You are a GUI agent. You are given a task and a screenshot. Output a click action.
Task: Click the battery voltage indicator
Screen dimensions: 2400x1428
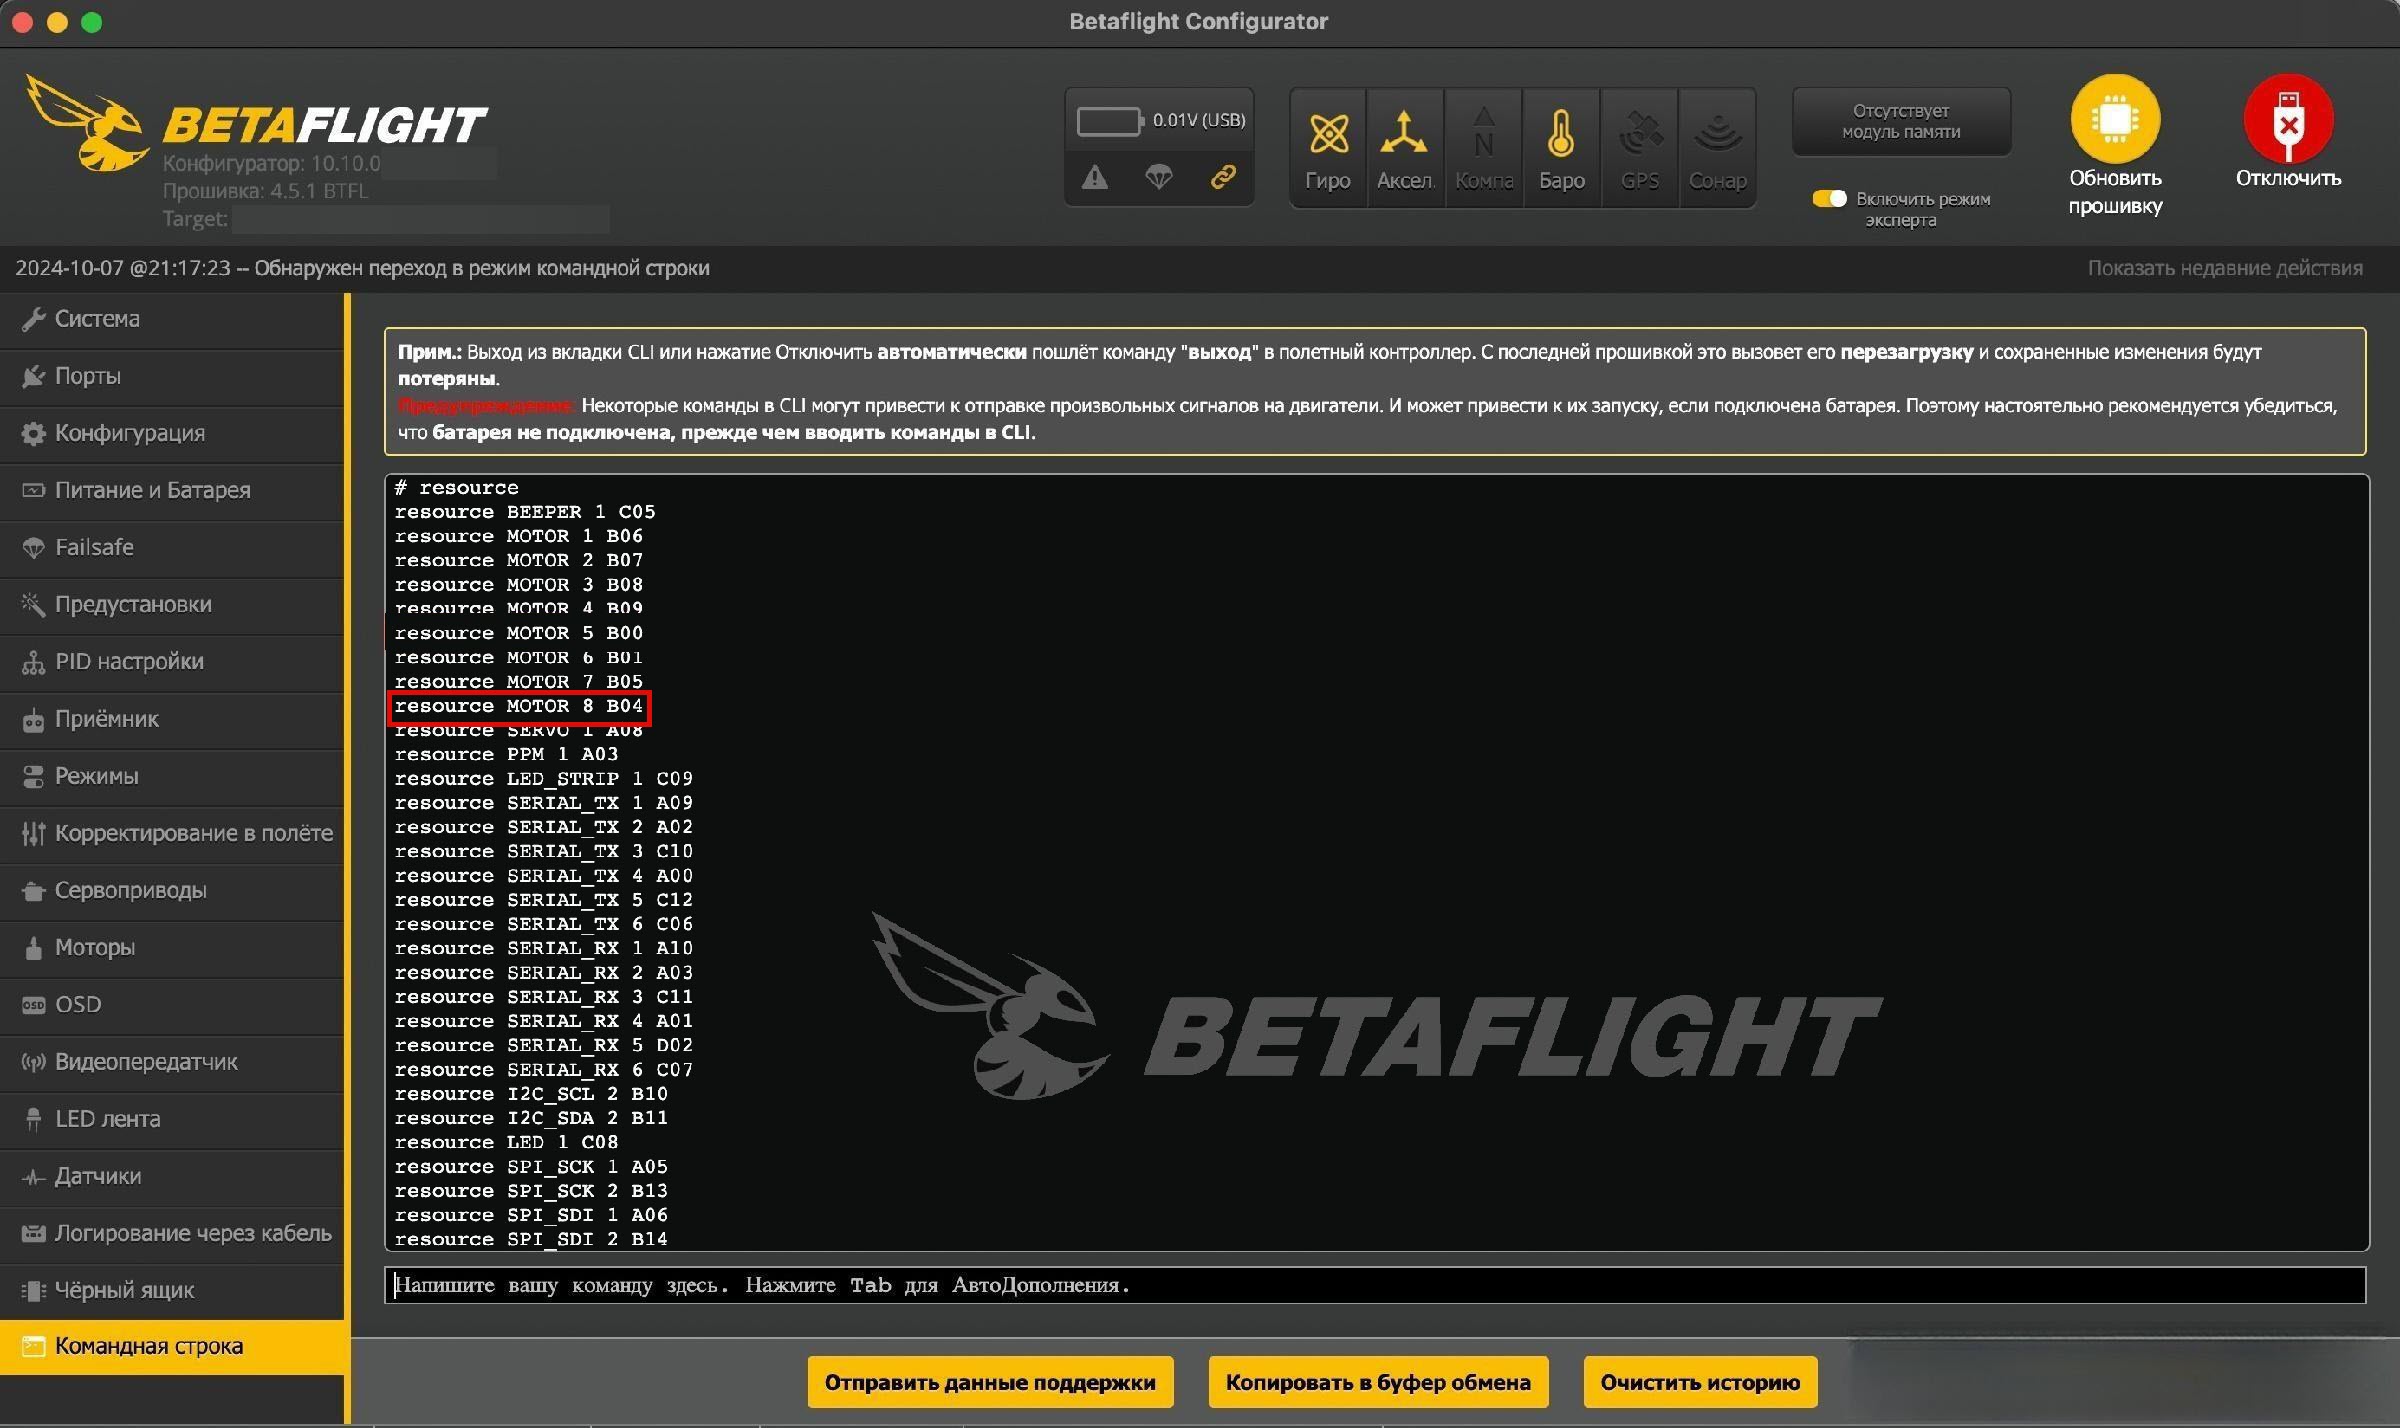[1160, 120]
